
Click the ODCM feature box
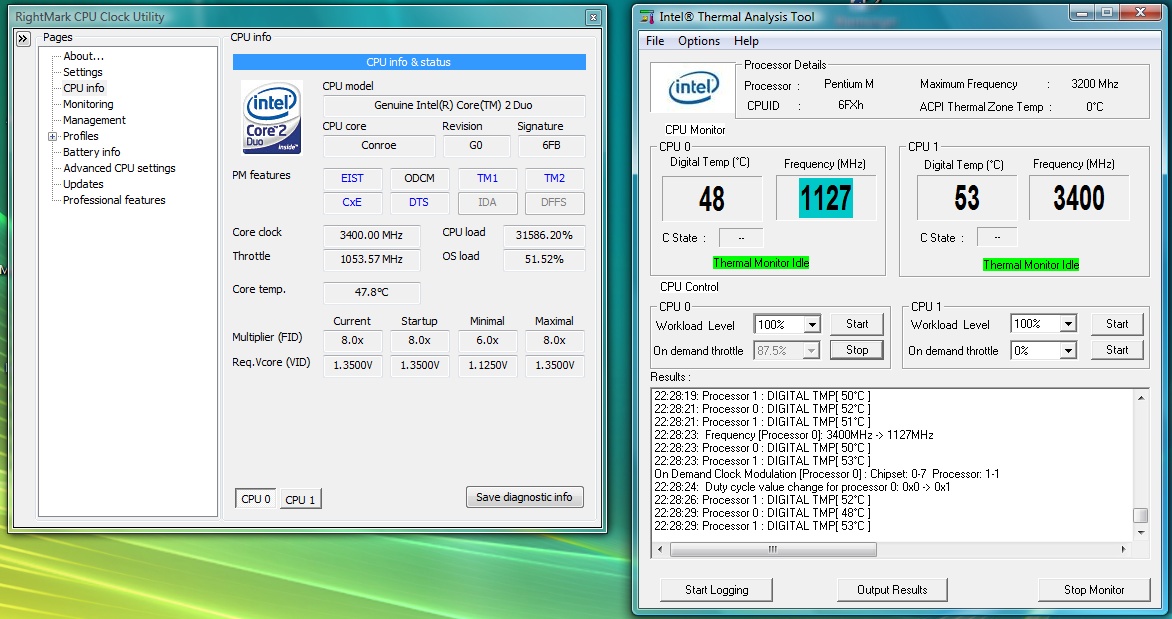[x=419, y=179]
